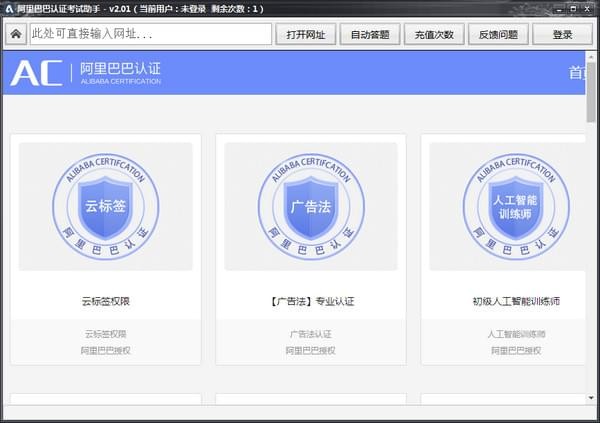Click the gray 云标签权限 subtitle text
The image size is (600, 423).
[x=106, y=334]
